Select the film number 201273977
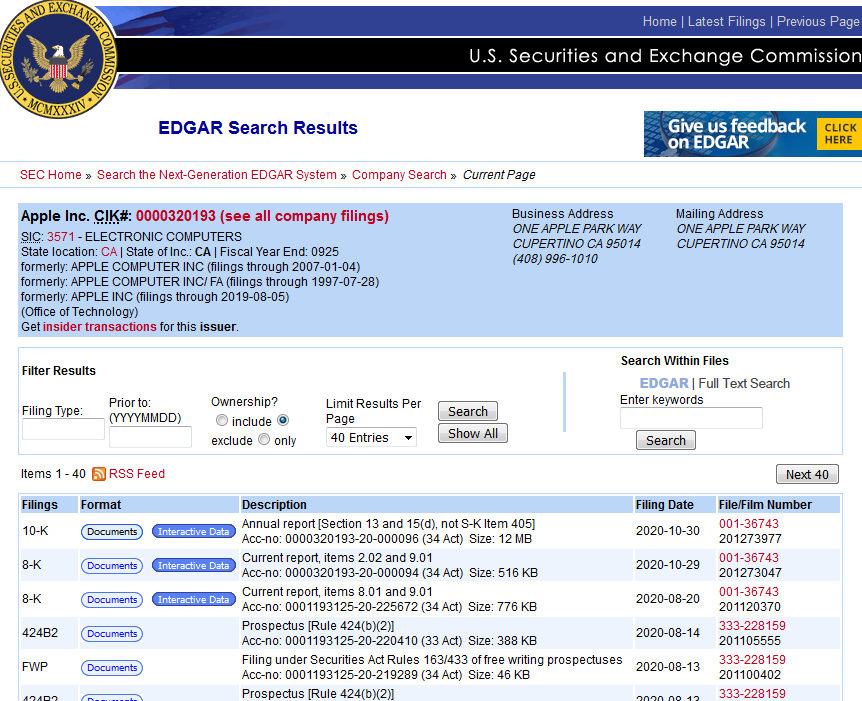This screenshot has width=862, height=701. coord(750,539)
